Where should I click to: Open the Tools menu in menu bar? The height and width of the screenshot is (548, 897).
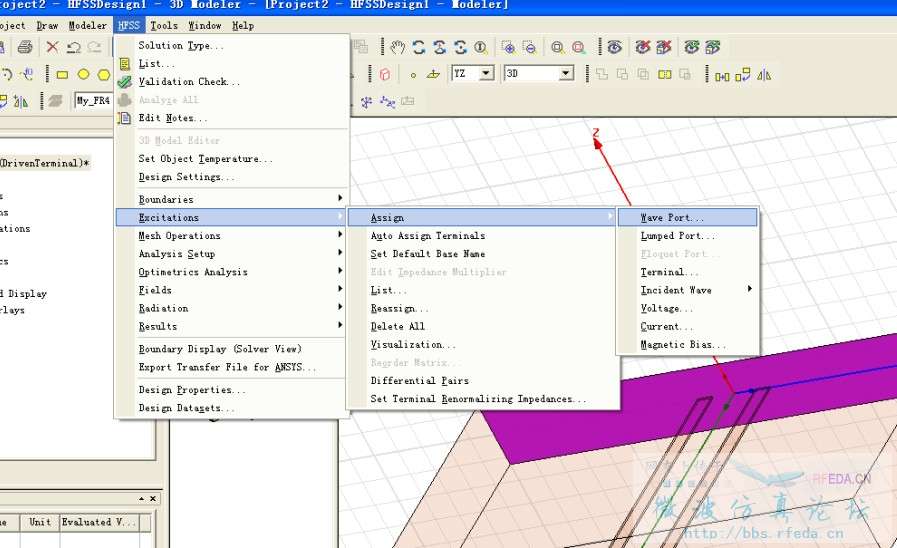[x=164, y=25]
